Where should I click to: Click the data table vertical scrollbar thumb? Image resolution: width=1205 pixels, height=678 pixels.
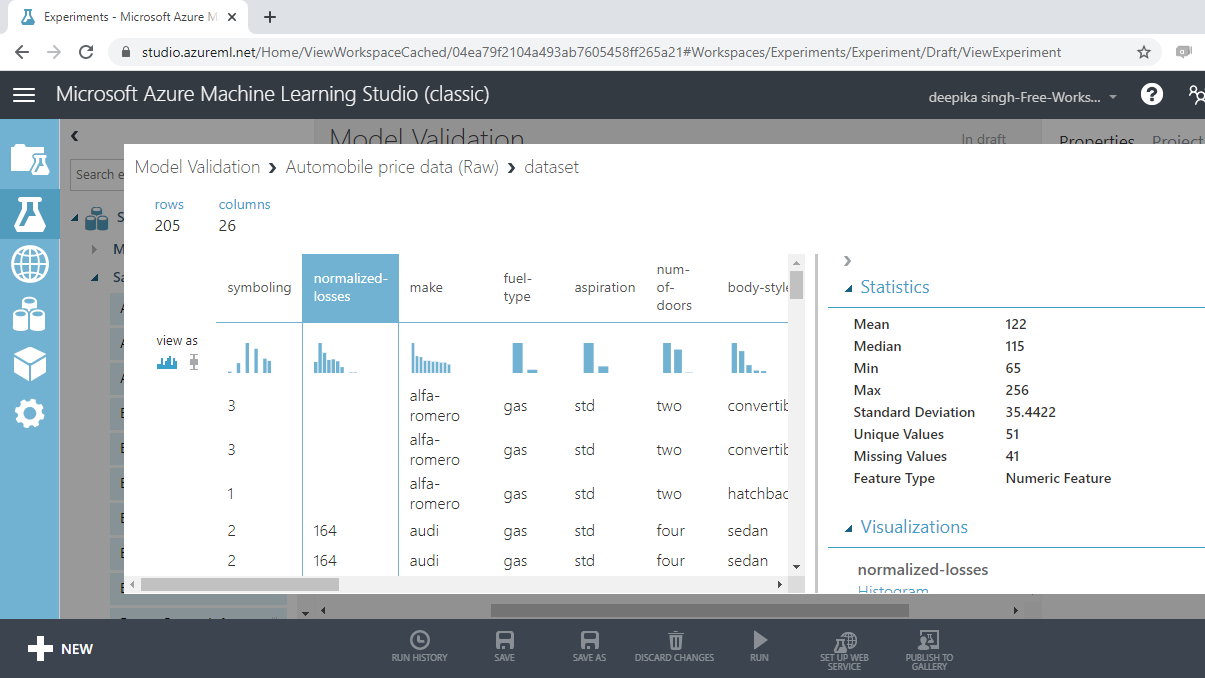coord(796,285)
